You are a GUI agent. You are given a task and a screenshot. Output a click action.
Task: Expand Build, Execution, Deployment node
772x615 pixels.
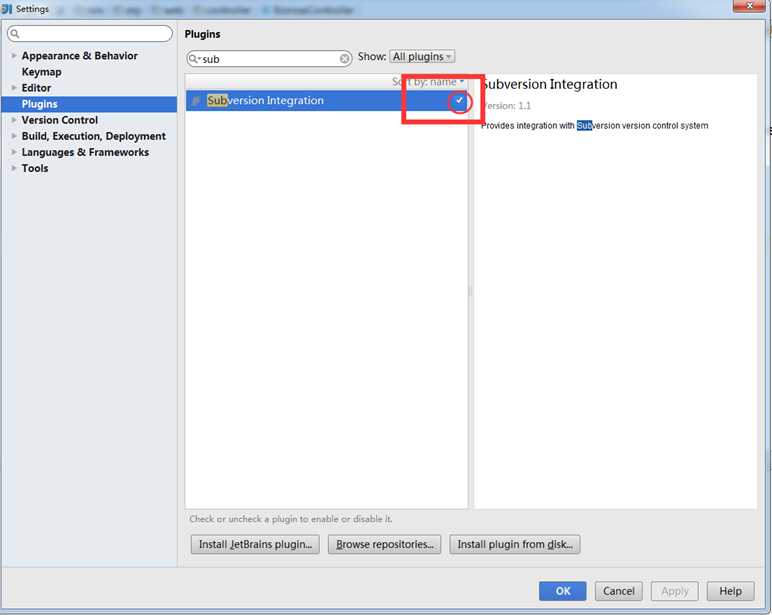click(x=14, y=136)
